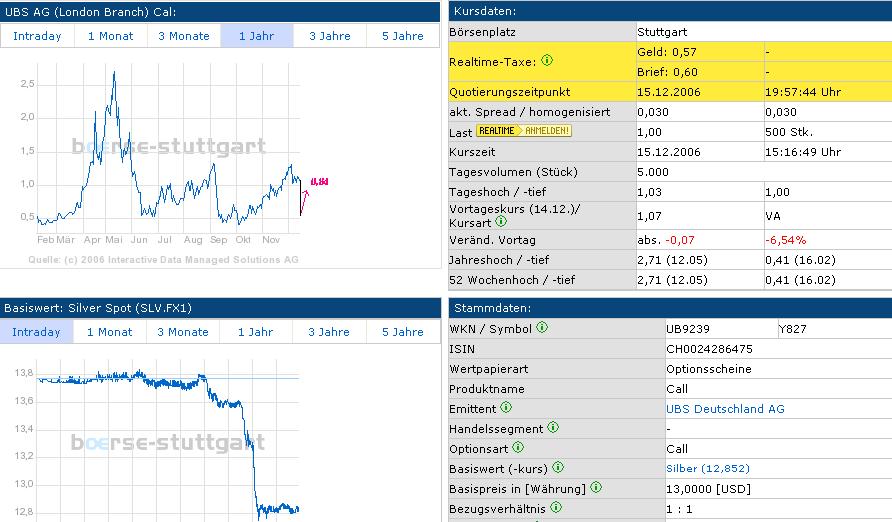Click the Tageshoch value 1,03

click(650, 192)
